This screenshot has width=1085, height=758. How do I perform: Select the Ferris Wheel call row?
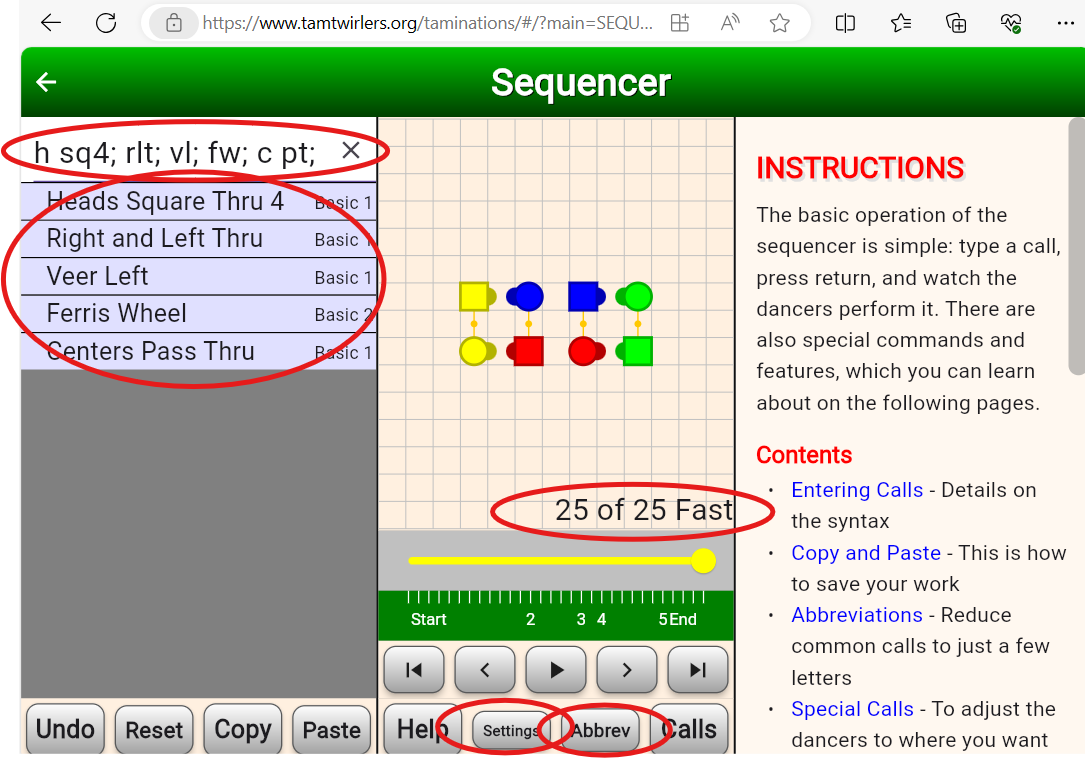[199, 314]
